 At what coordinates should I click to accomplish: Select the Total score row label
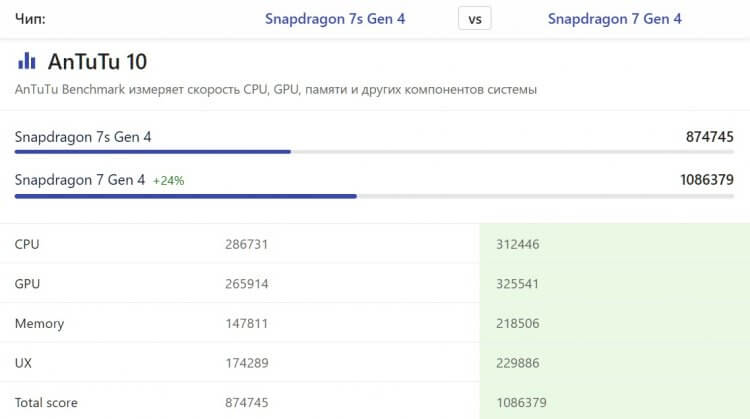click(x=46, y=403)
